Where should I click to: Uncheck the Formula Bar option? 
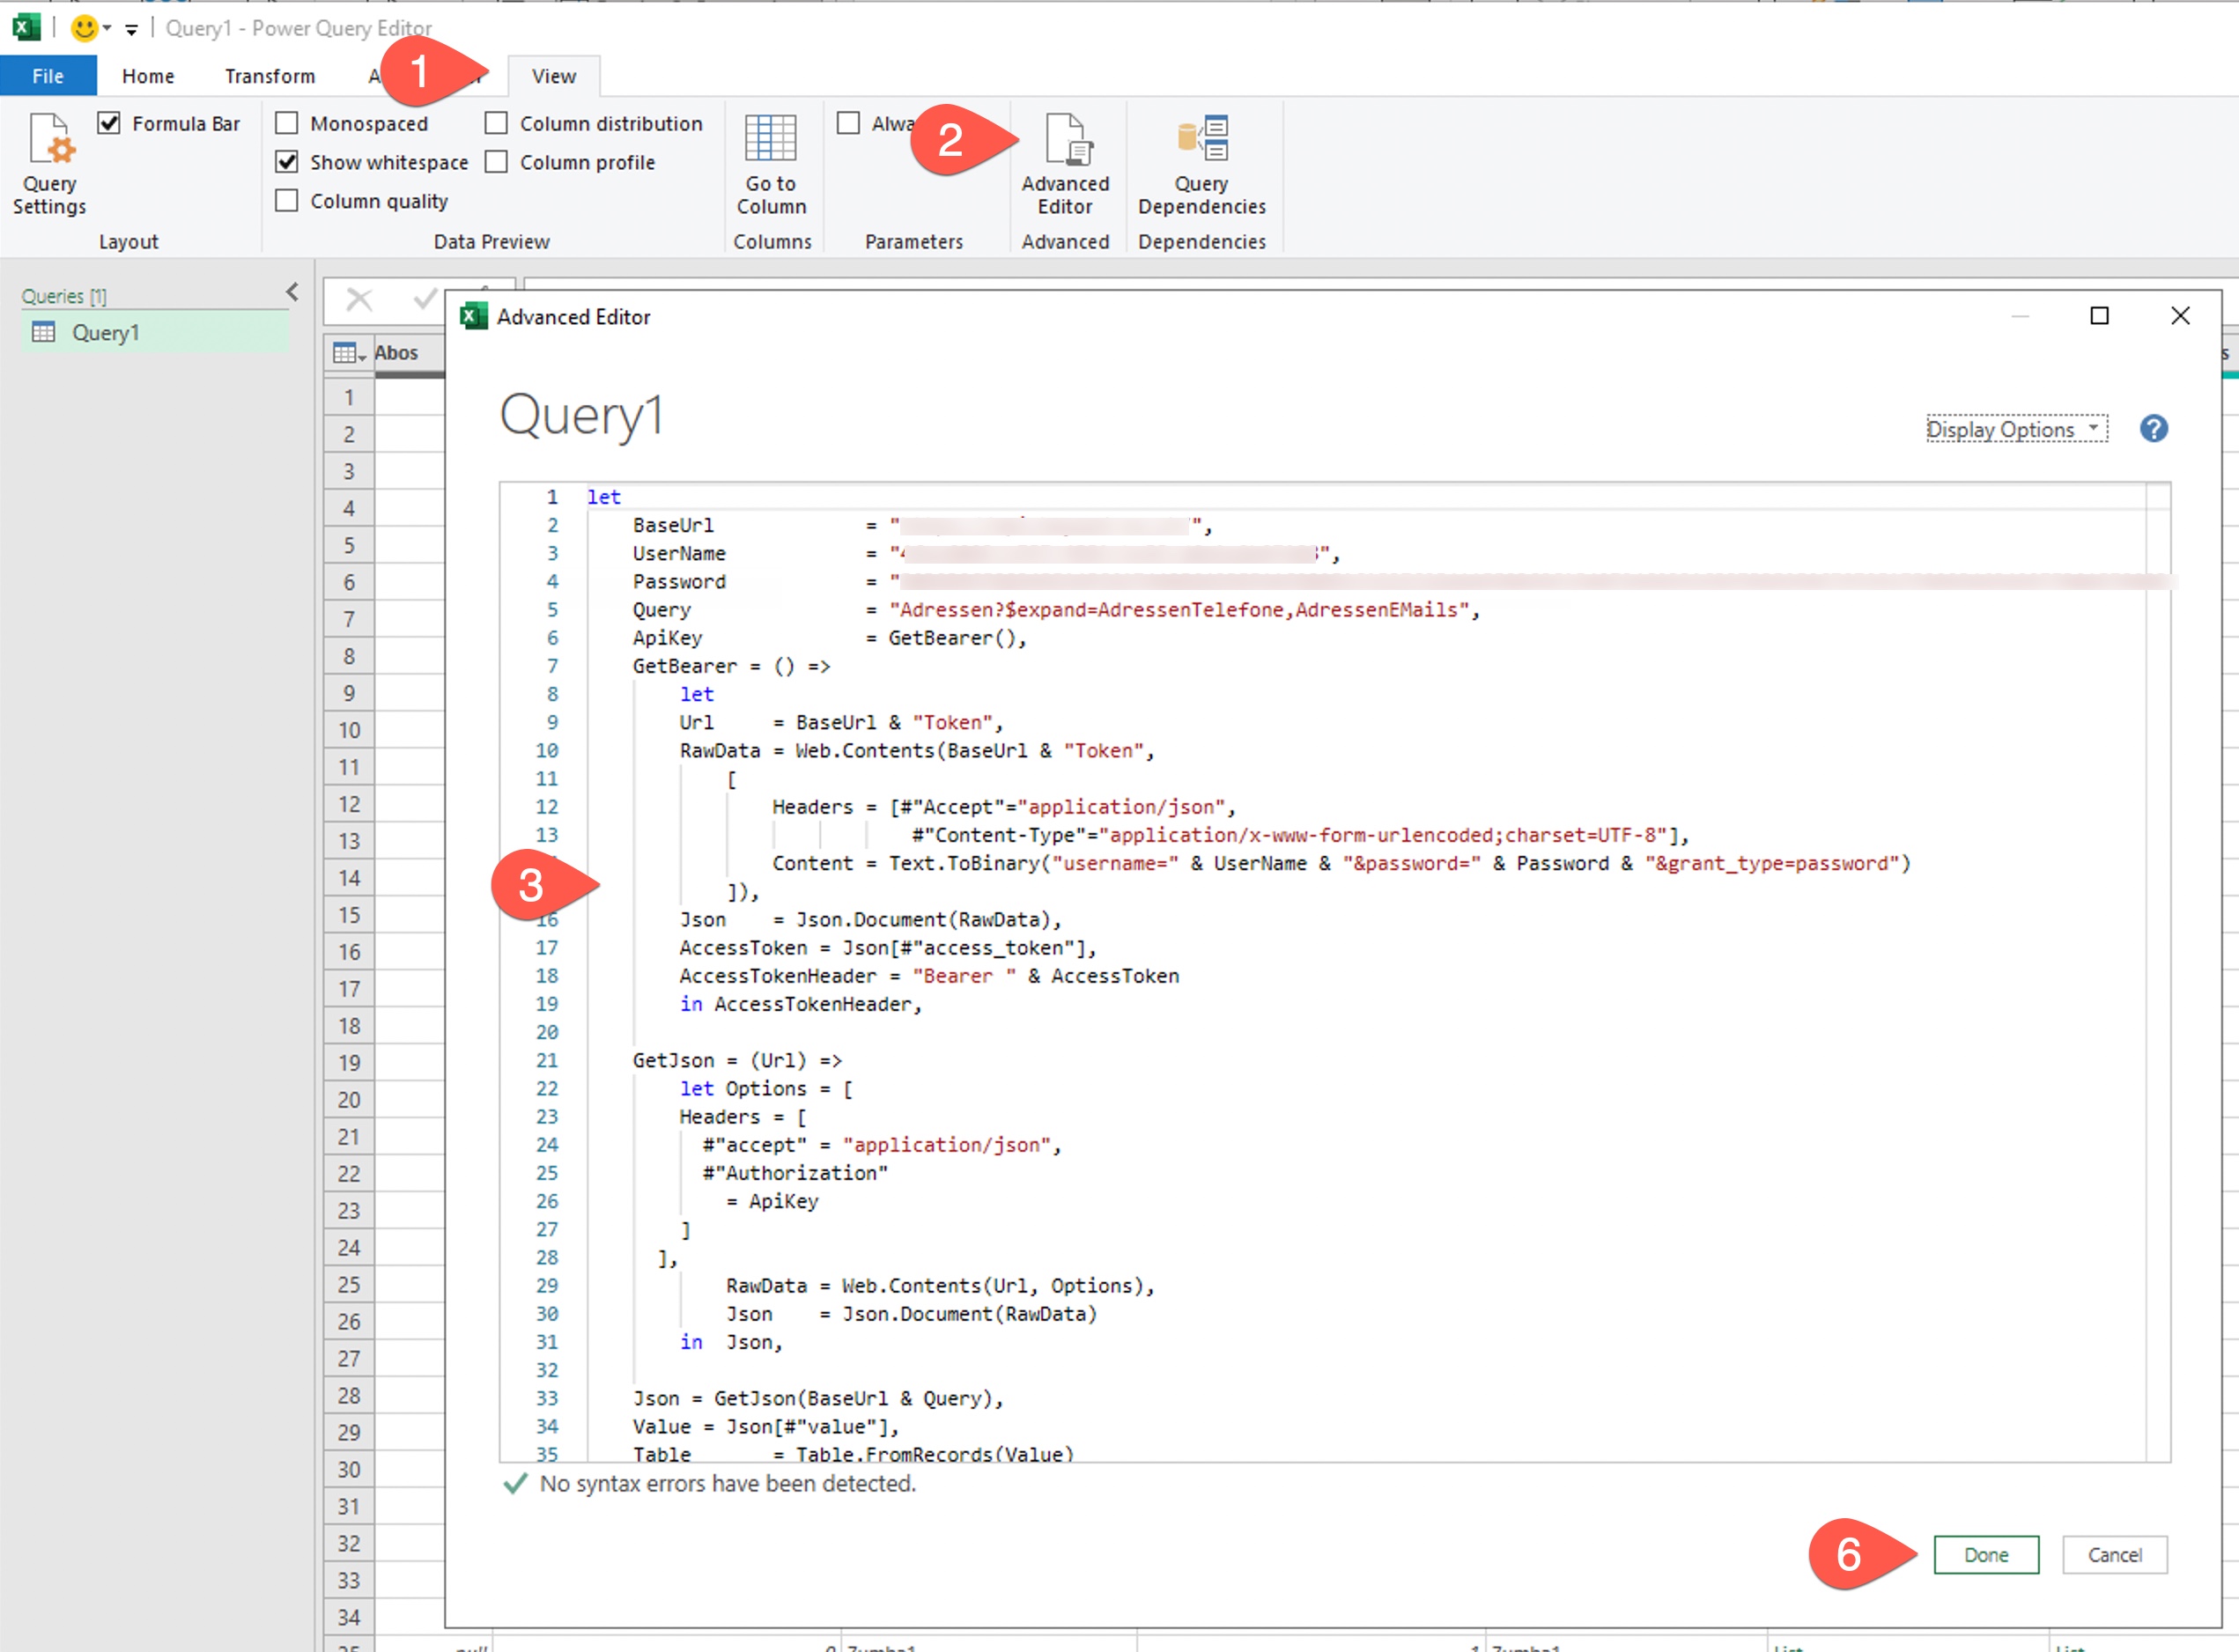[110, 123]
